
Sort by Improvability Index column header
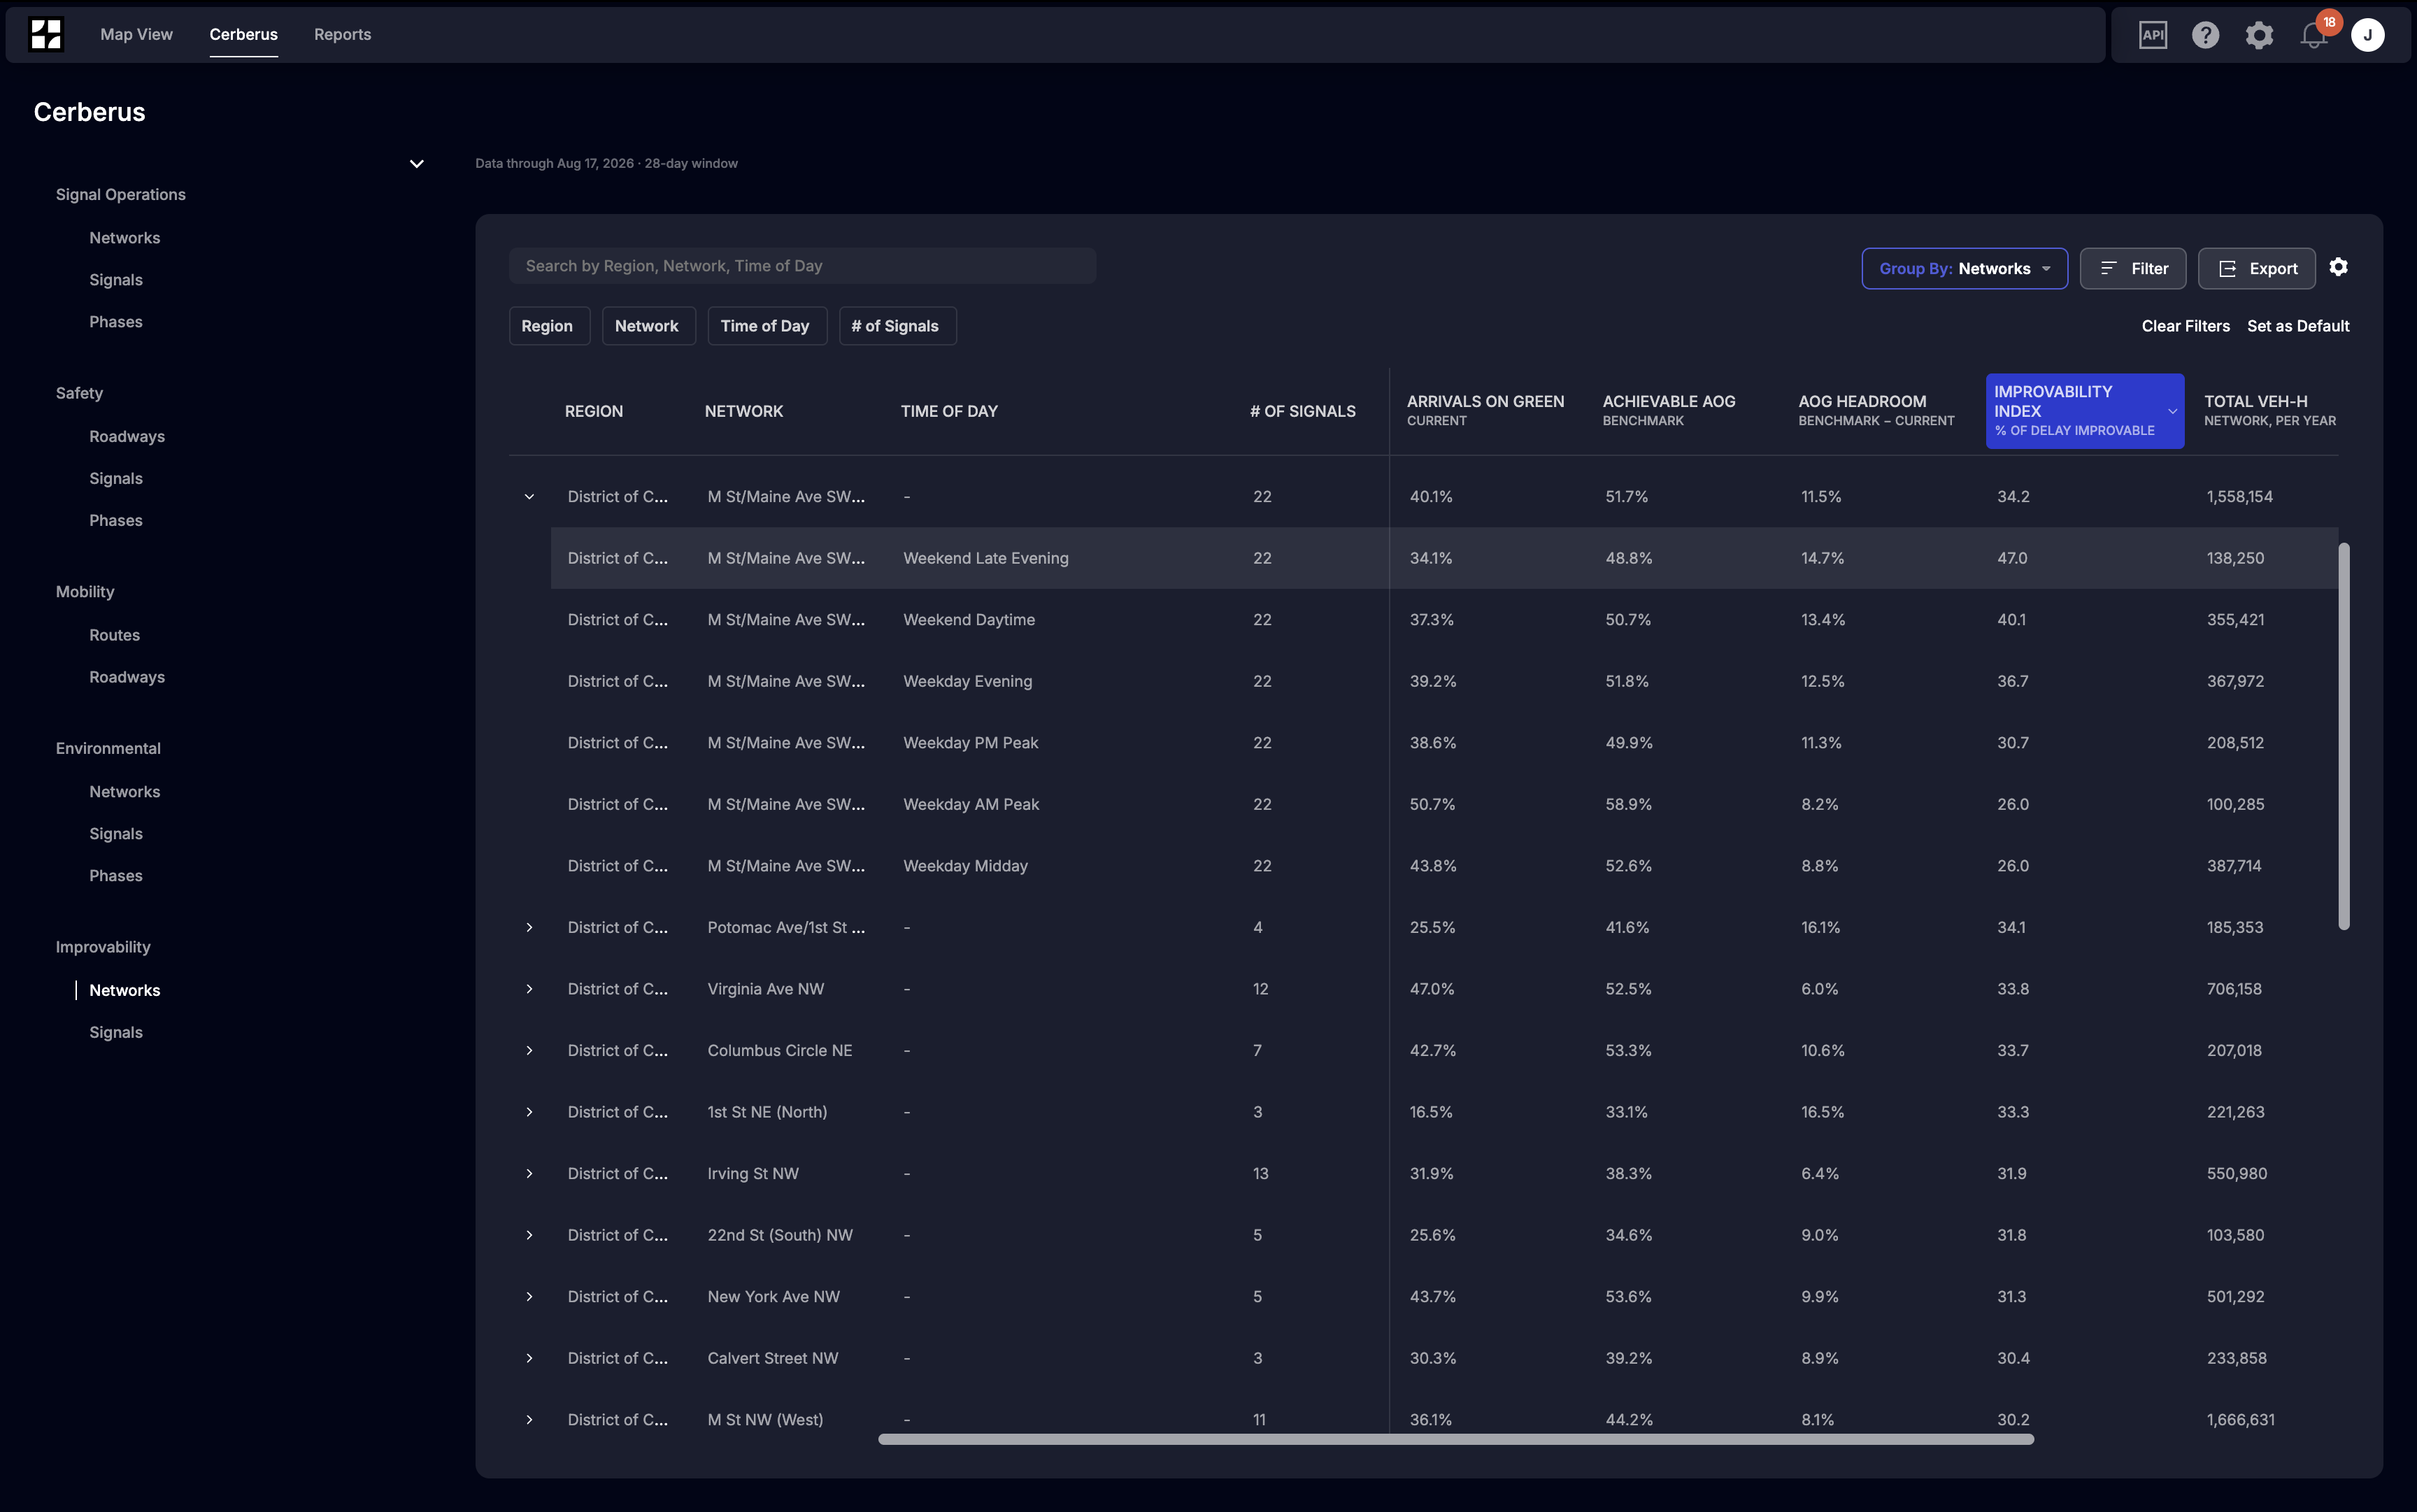click(2084, 411)
